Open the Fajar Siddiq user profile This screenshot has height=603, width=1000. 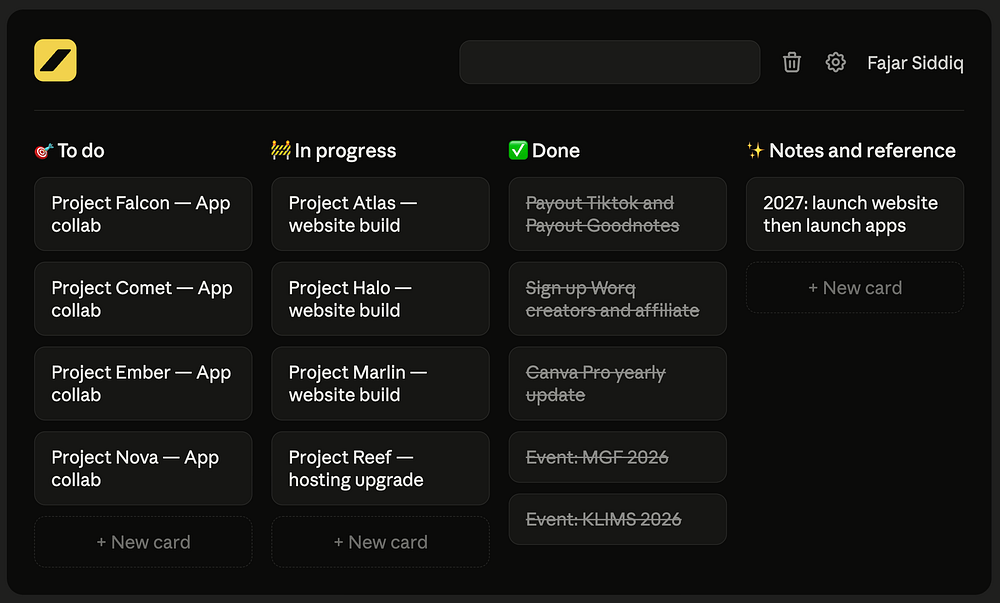(915, 63)
